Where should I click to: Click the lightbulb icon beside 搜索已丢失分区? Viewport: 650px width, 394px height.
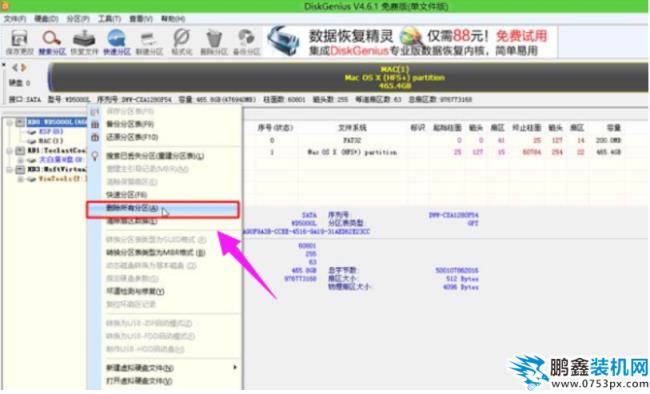click(95, 156)
